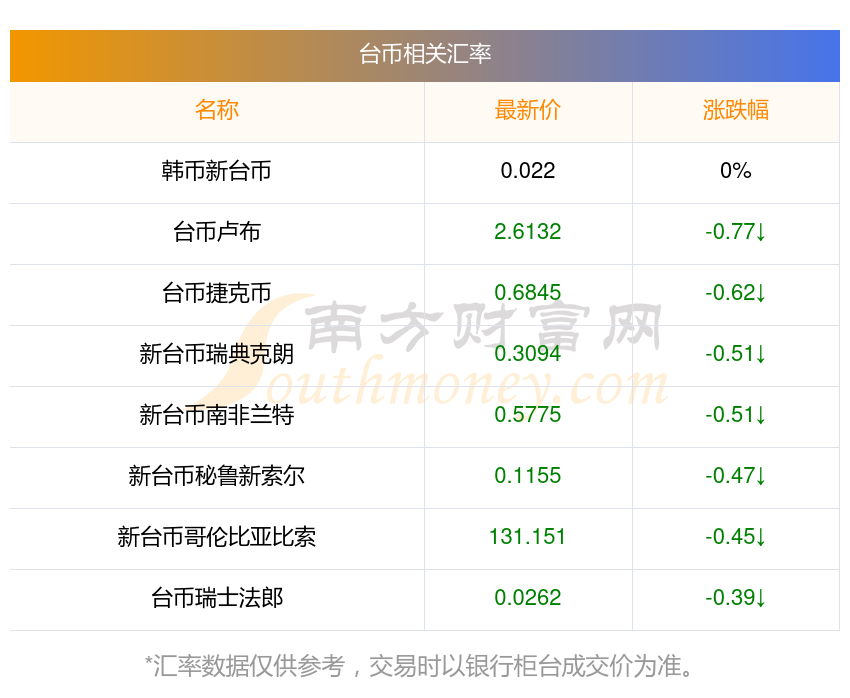
Task: Select the 台币瑞士法郎 row name
Action: point(217,598)
